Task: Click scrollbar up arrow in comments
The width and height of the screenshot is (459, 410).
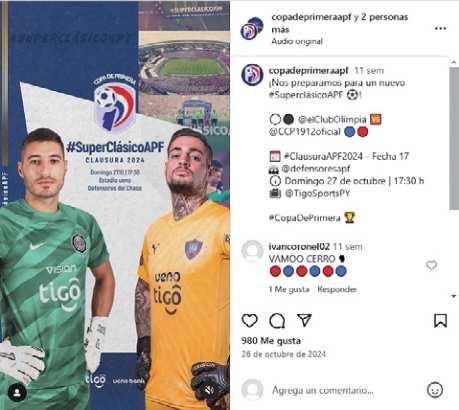Action: click(x=453, y=62)
